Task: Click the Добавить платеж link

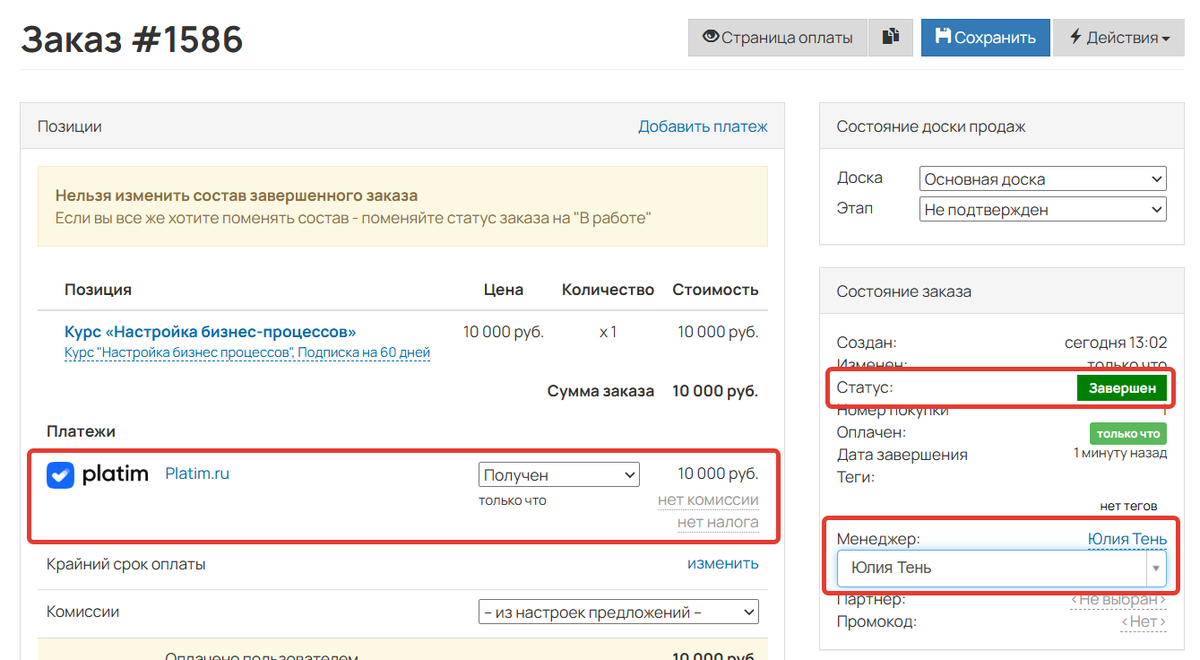Action: [703, 126]
